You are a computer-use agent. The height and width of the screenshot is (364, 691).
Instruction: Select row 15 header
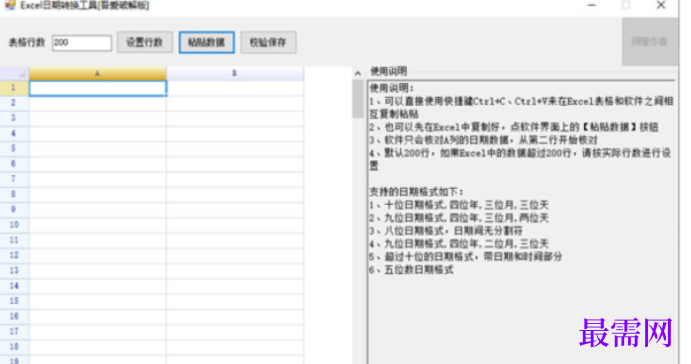coord(14,301)
